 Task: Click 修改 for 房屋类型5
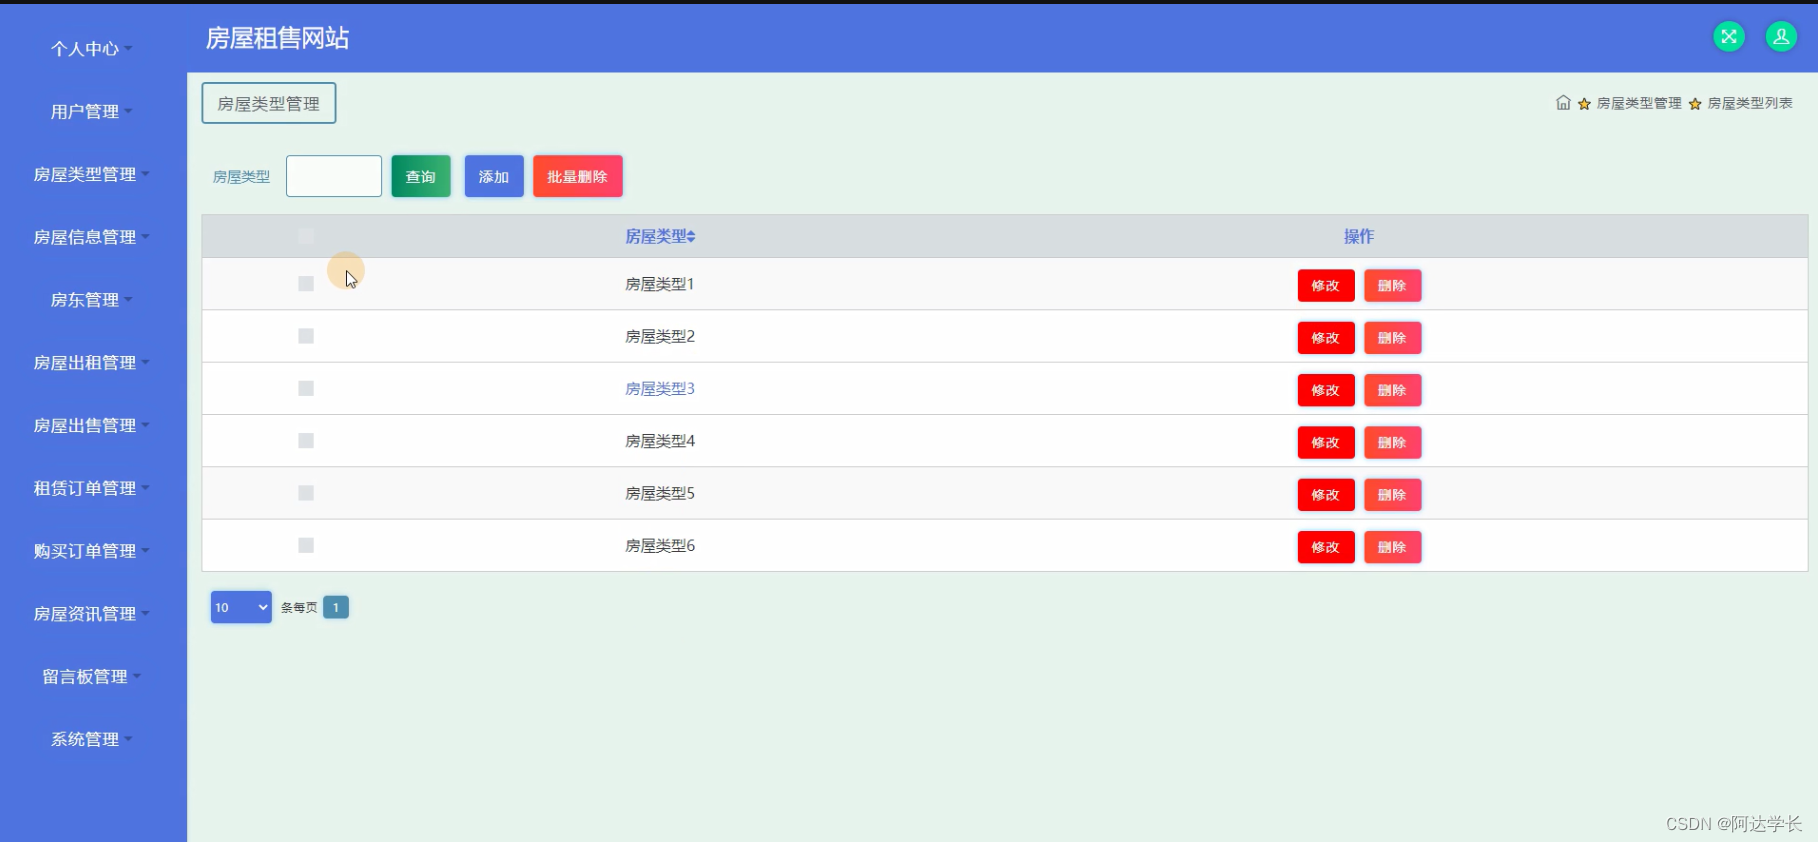(1326, 495)
